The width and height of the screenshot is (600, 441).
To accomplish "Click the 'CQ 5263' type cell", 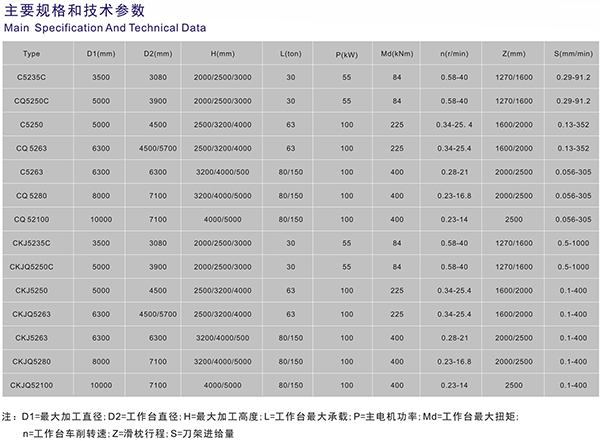I will point(31,149).
